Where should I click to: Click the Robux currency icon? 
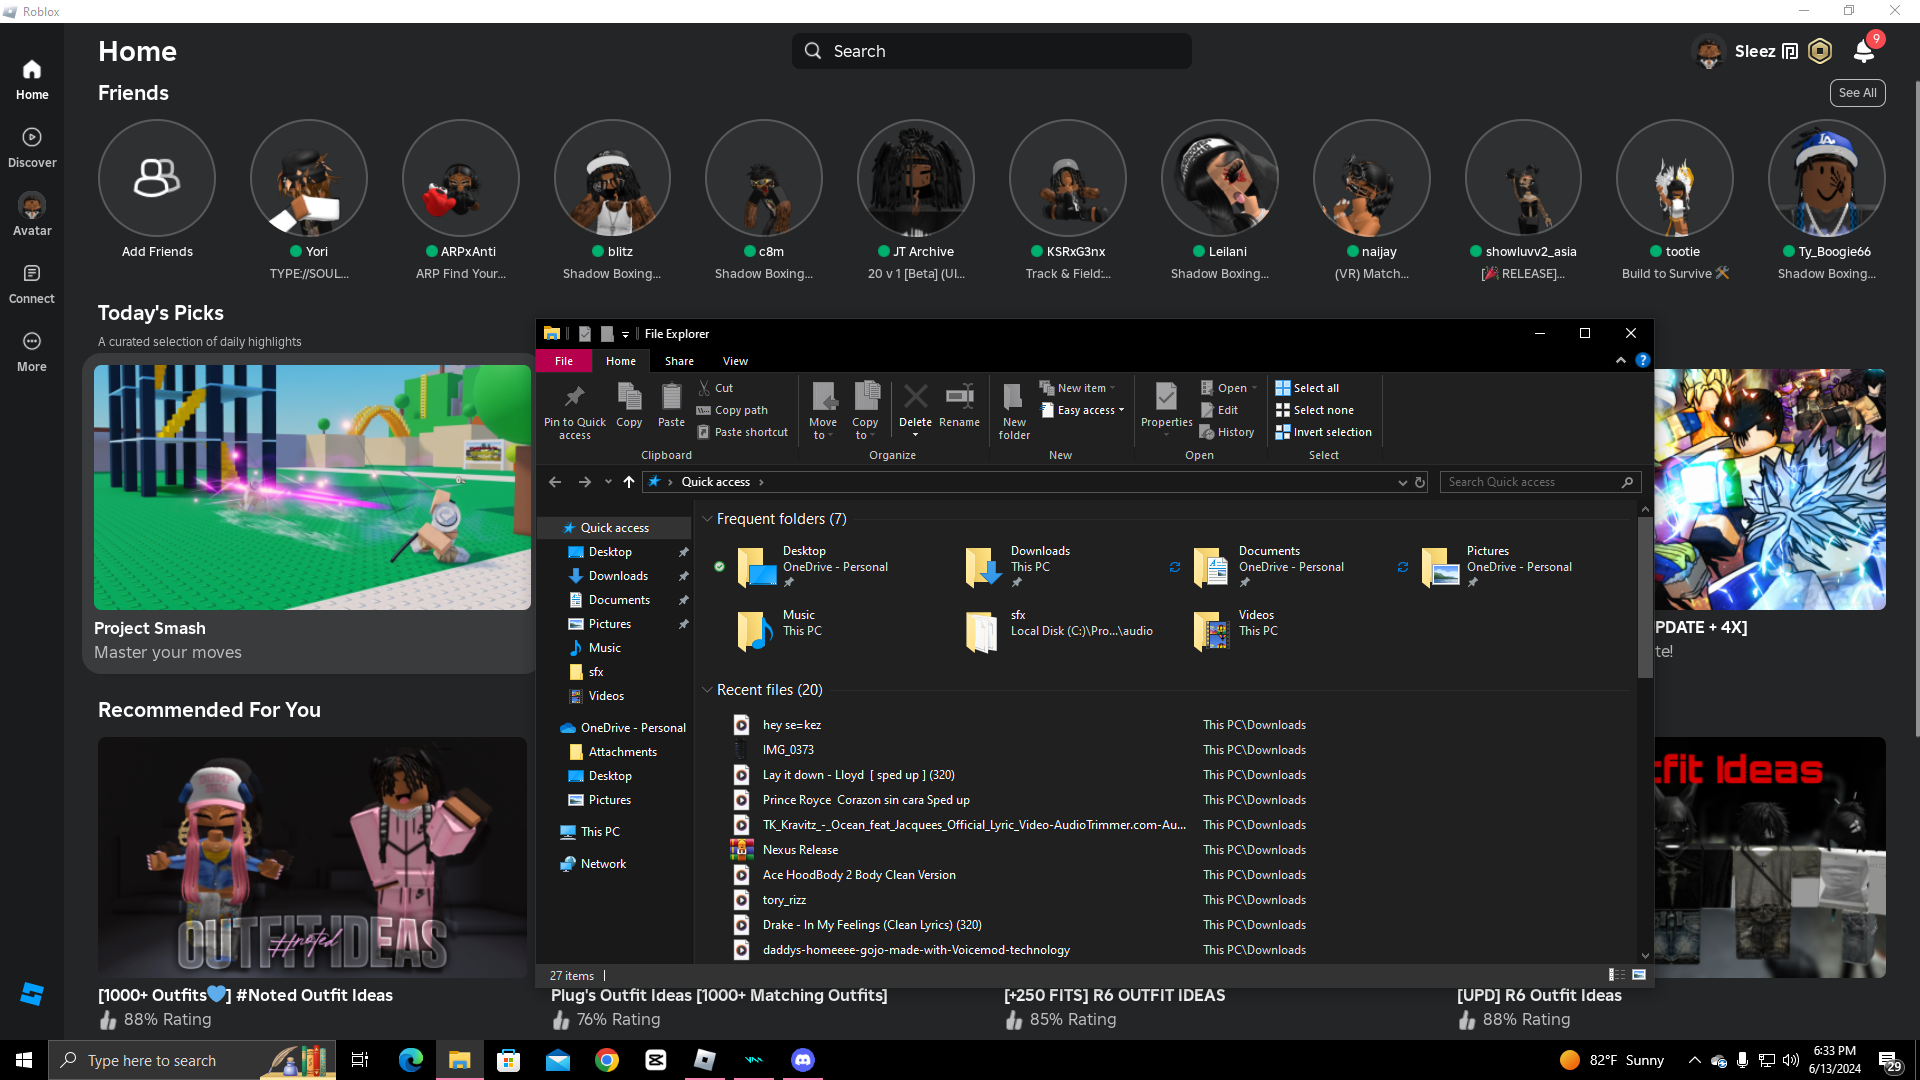[1820, 51]
